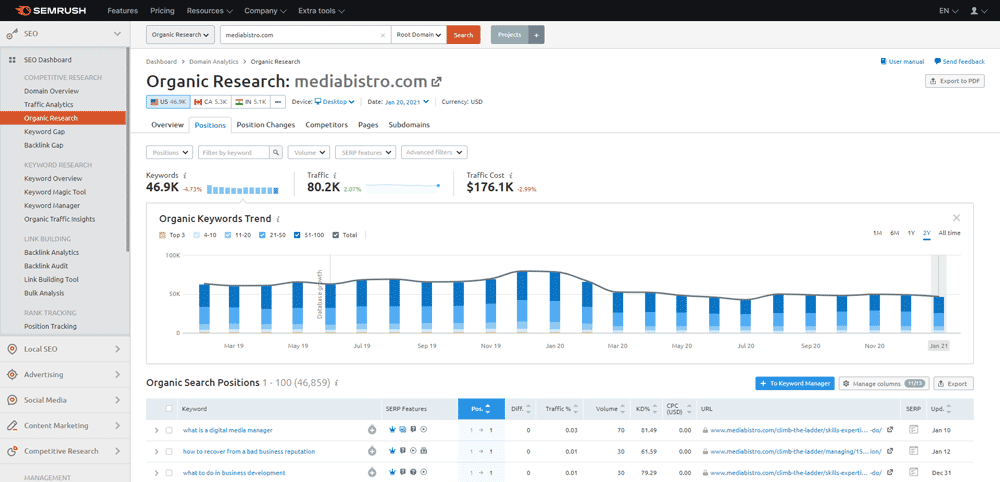The image size is (1000, 482).
Task: Select US 46.9K database
Action: [167, 101]
